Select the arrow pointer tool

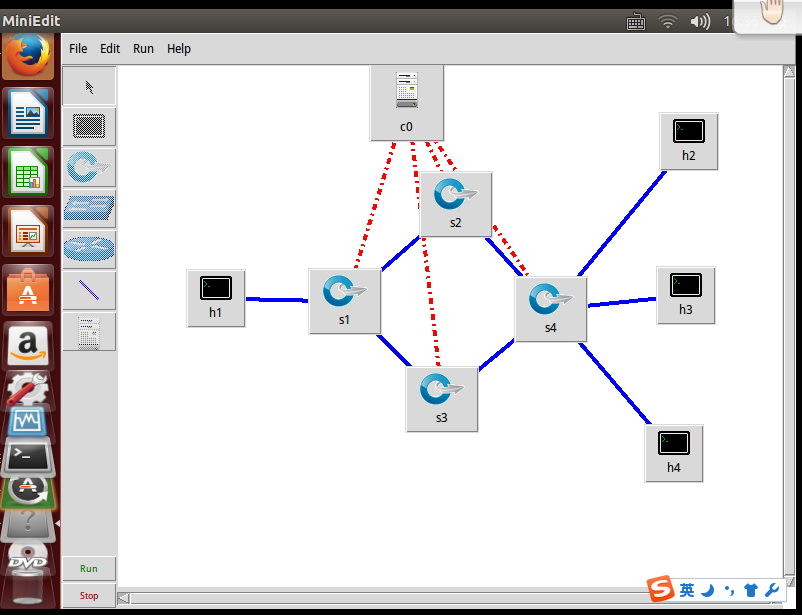(89, 86)
